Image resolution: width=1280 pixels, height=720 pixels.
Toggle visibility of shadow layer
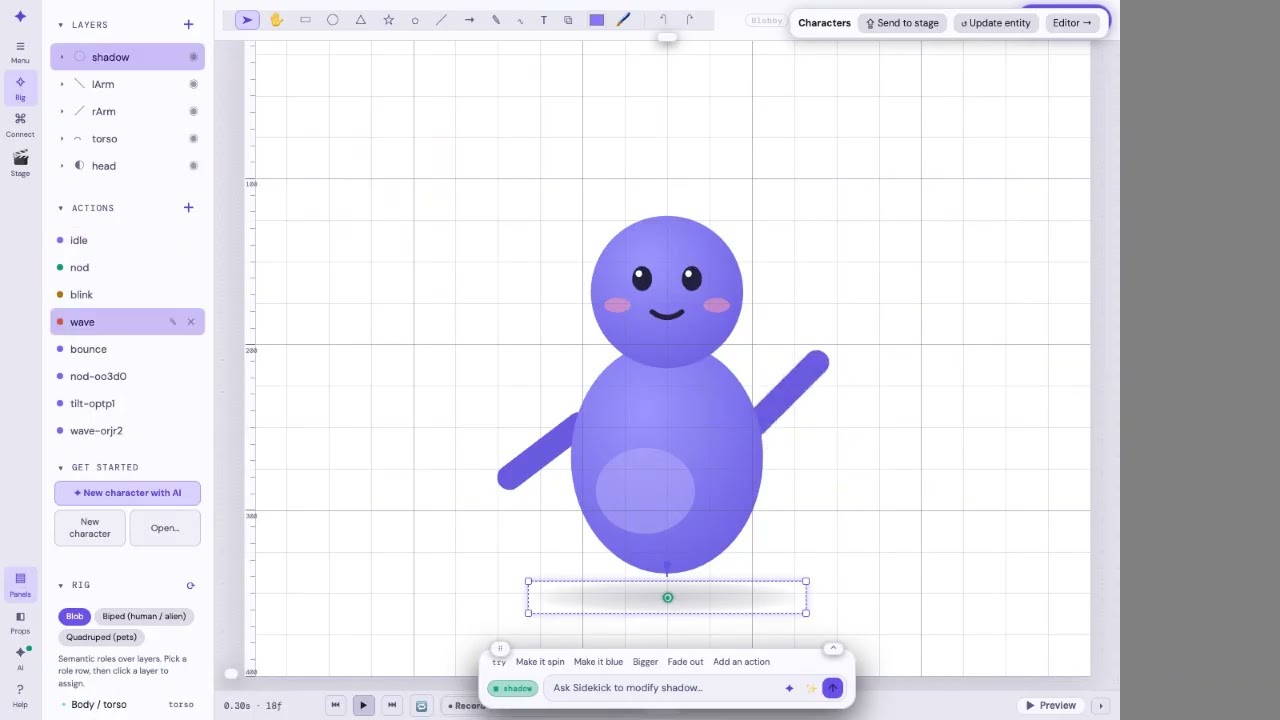(193, 57)
